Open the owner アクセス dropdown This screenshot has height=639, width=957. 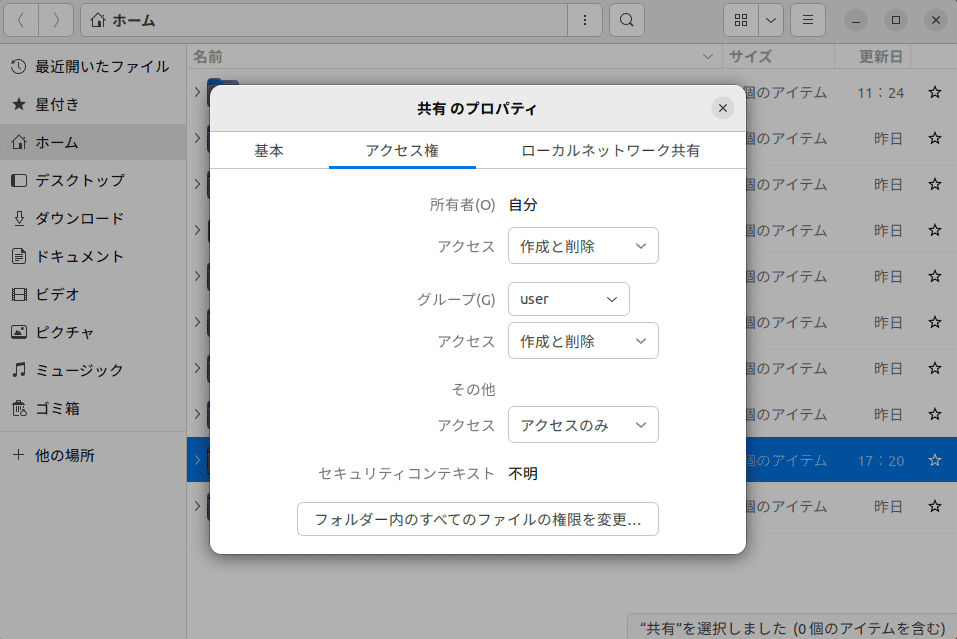tap(583, 246)
